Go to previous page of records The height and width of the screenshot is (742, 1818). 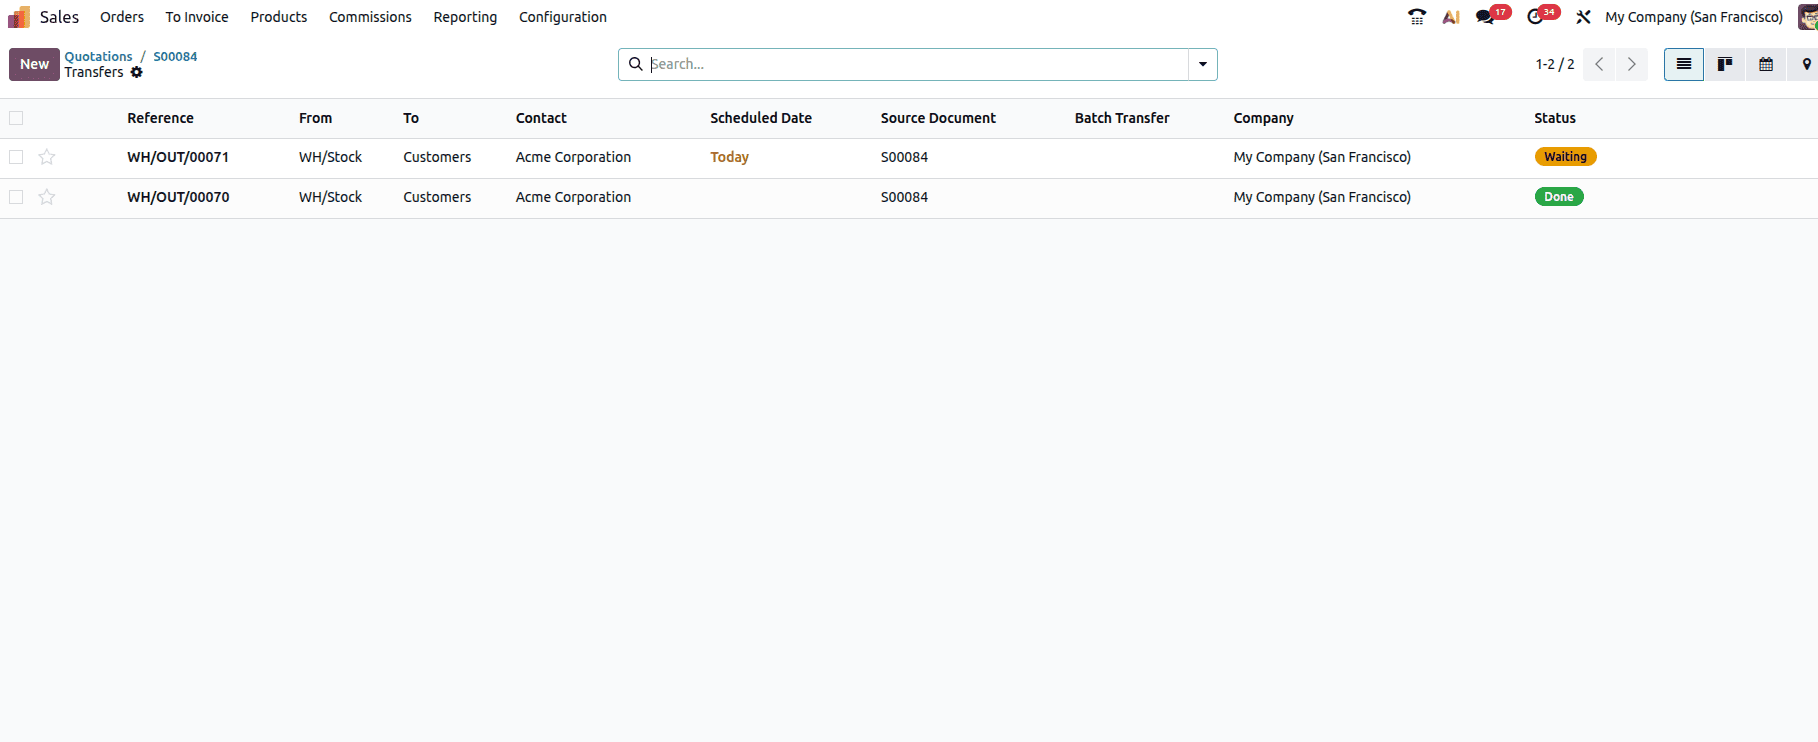click(x=1599, y=64)
